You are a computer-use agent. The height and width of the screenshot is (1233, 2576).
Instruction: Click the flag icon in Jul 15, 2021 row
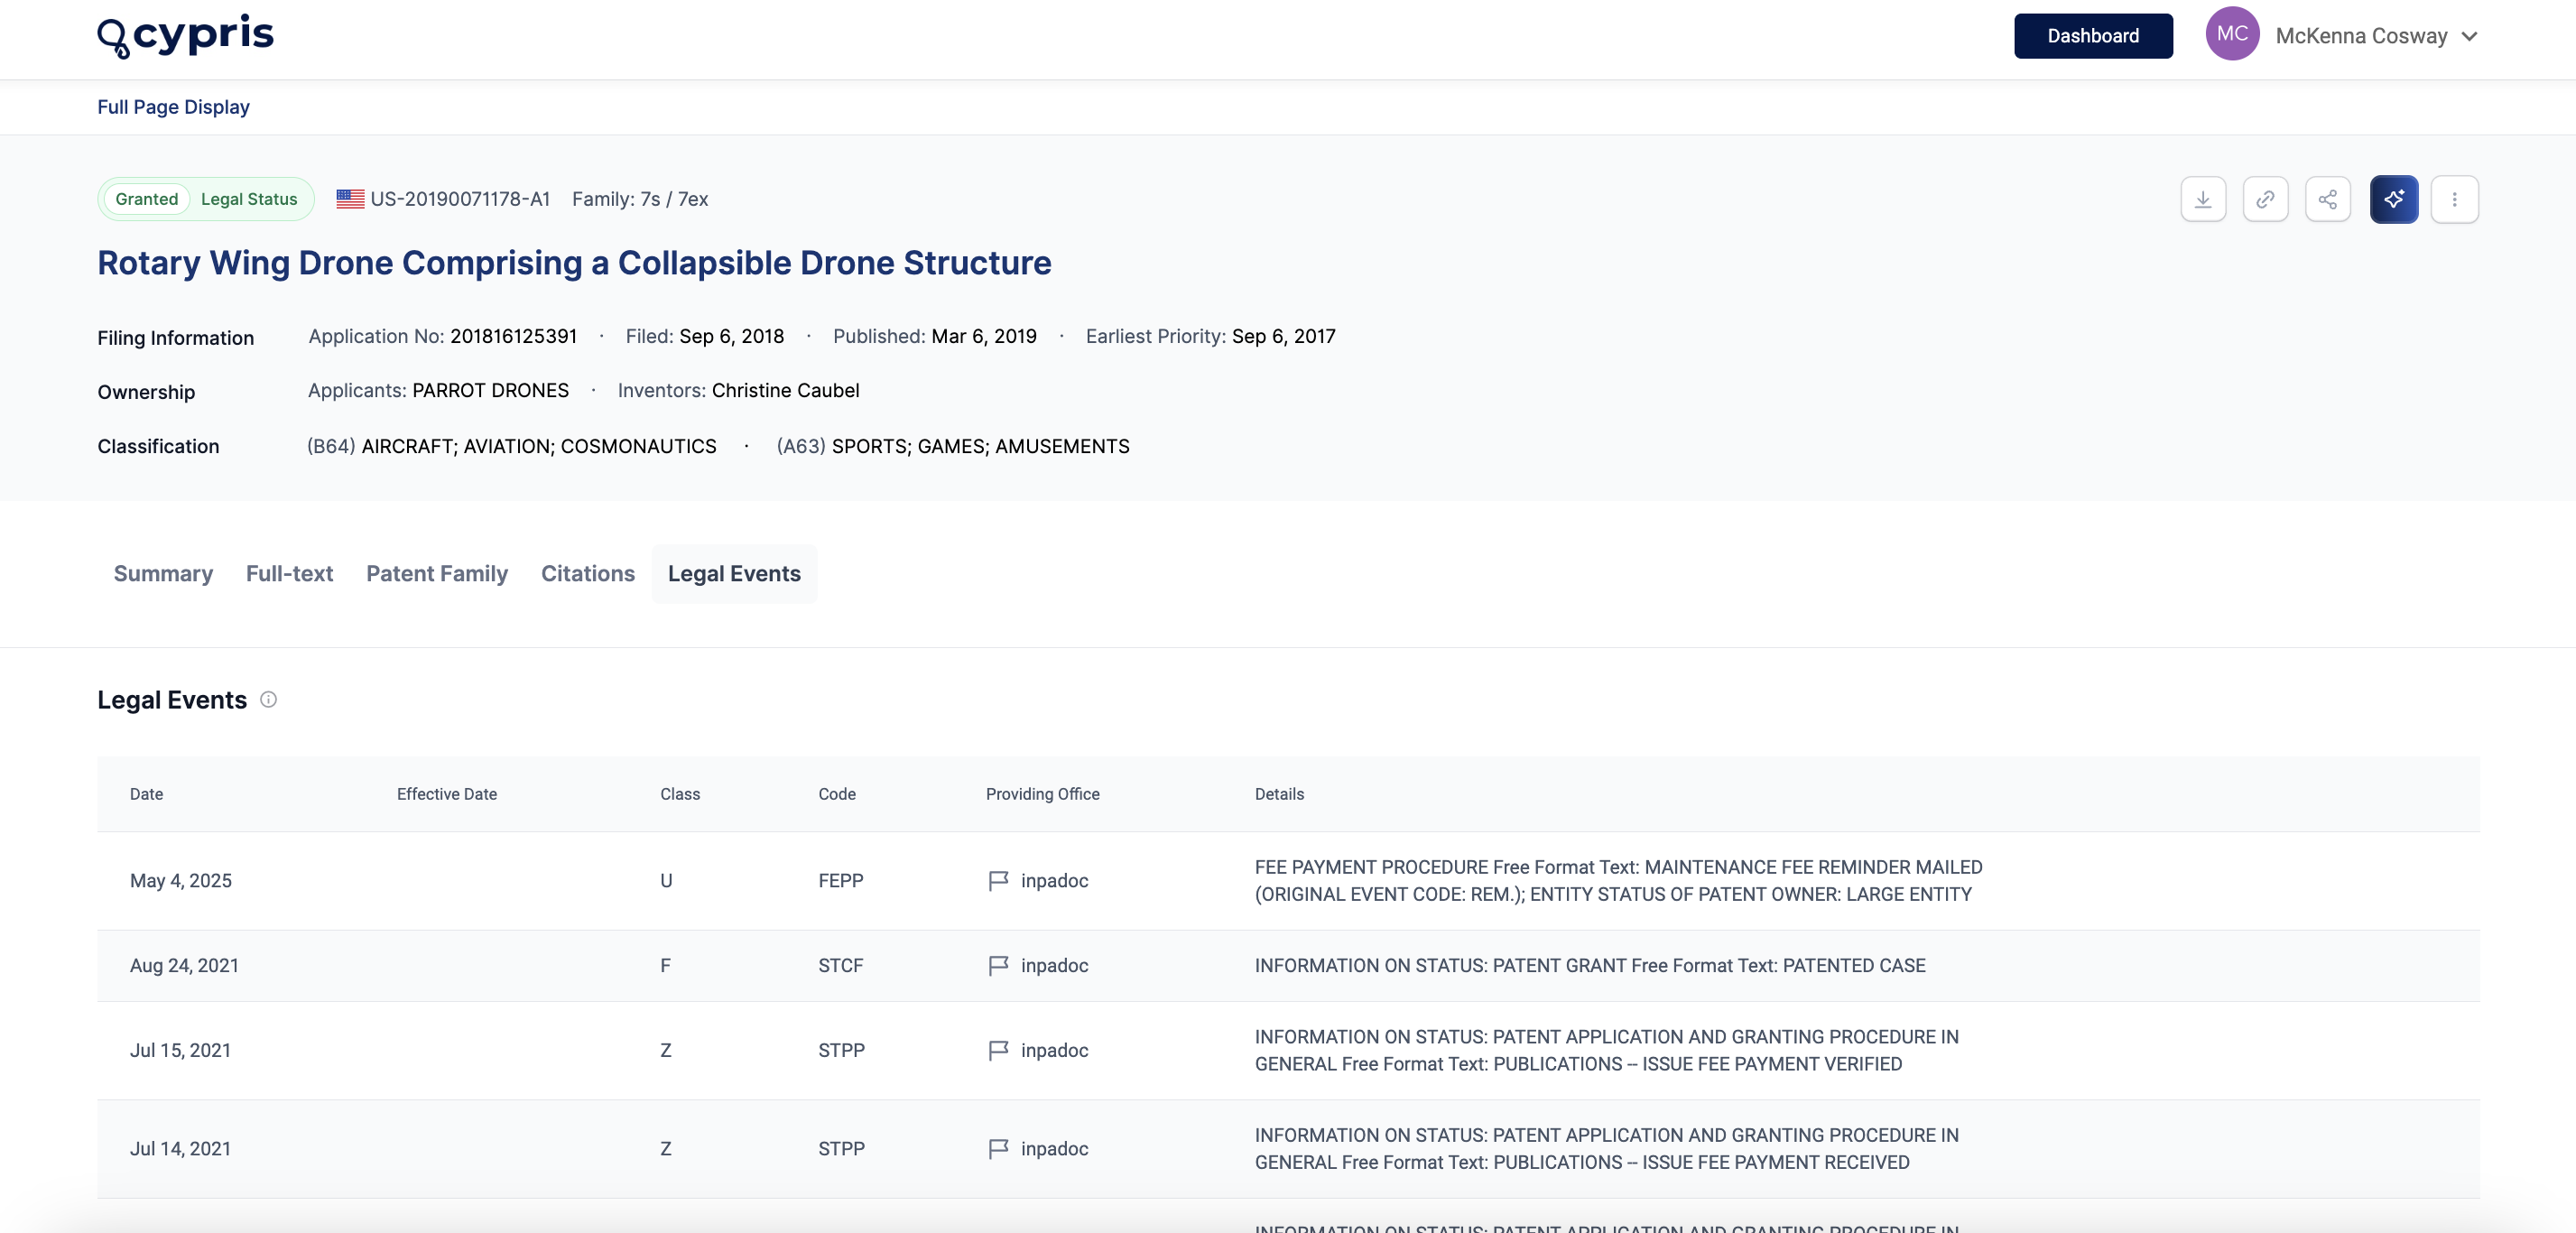point(998,1051)
